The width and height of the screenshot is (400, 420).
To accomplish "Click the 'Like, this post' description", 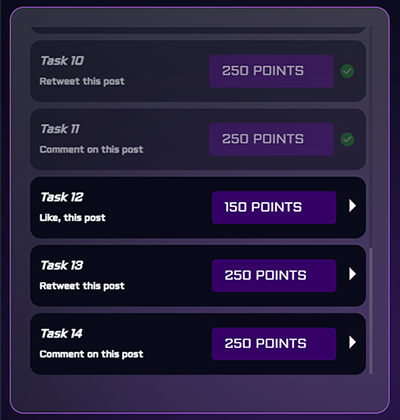I will pos(72,218).
